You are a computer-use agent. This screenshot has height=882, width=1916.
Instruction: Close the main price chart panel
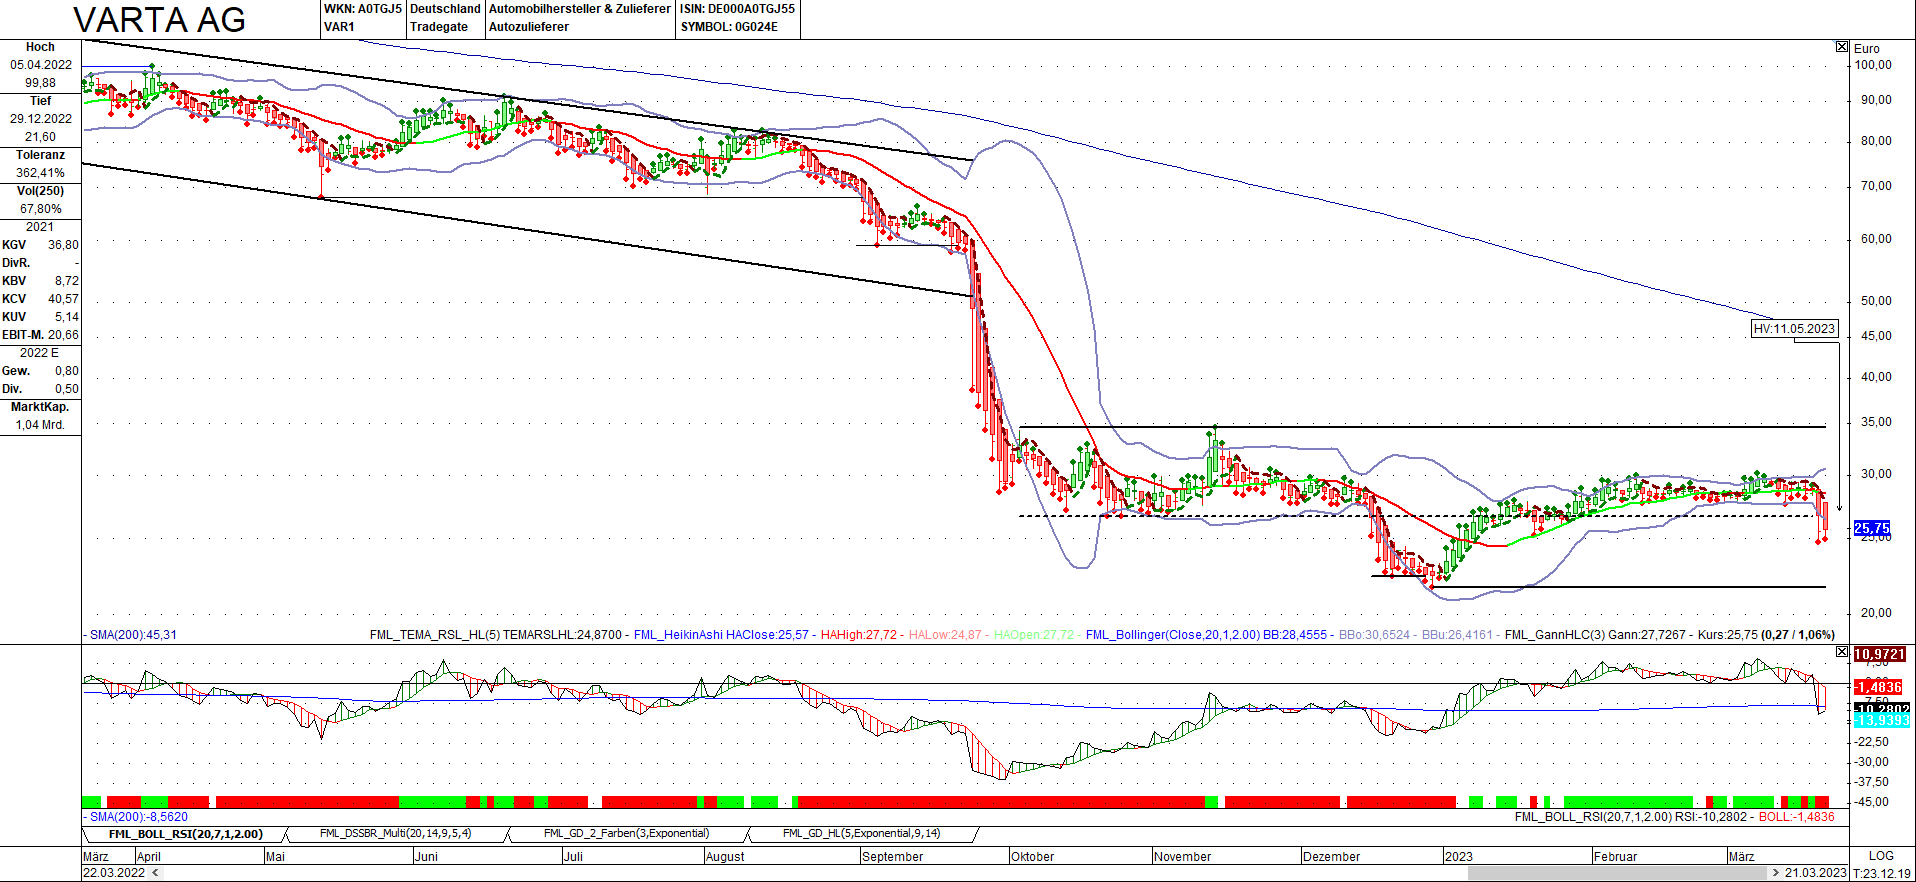tap(1842, 47)
